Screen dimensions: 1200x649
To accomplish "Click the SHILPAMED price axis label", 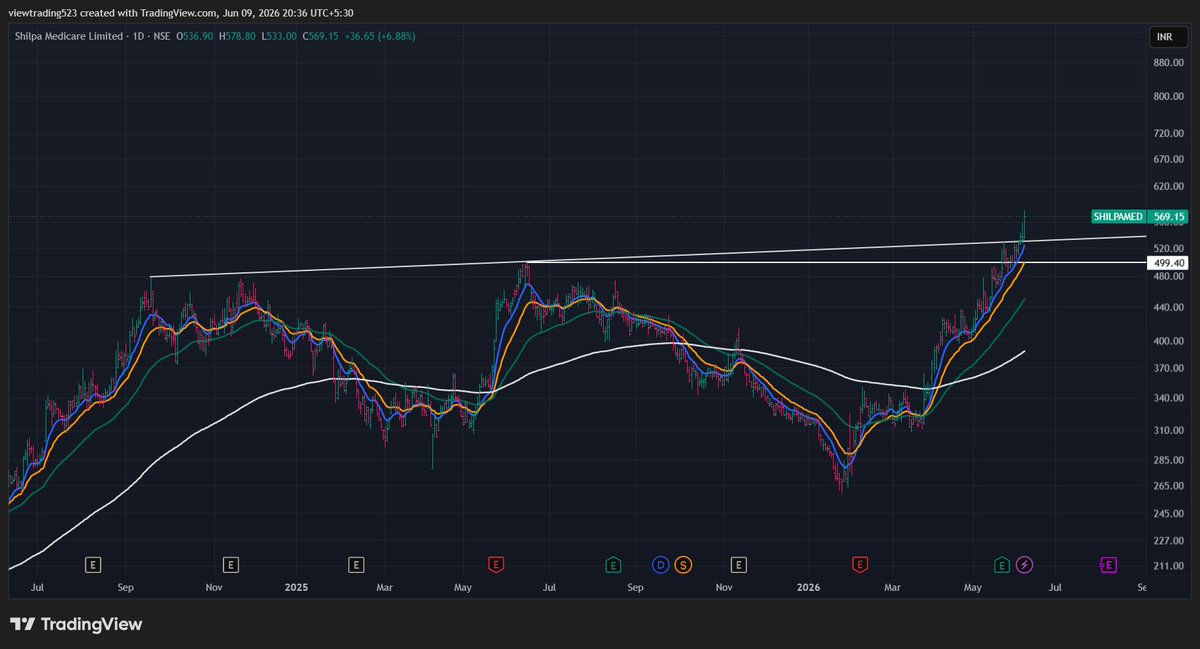I will coord(1119,216).
